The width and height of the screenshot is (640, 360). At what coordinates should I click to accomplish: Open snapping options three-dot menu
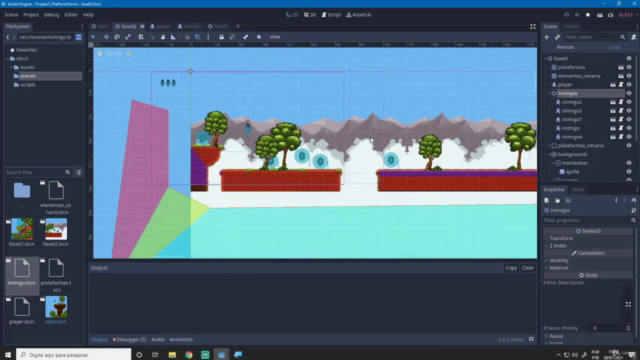point(208,37)
